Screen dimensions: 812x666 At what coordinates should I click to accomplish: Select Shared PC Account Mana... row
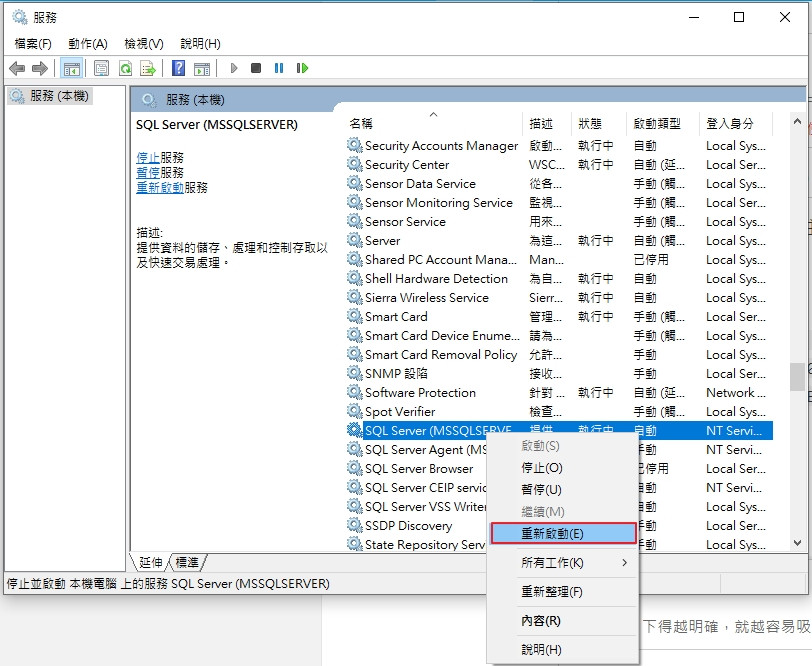(559, 259)
